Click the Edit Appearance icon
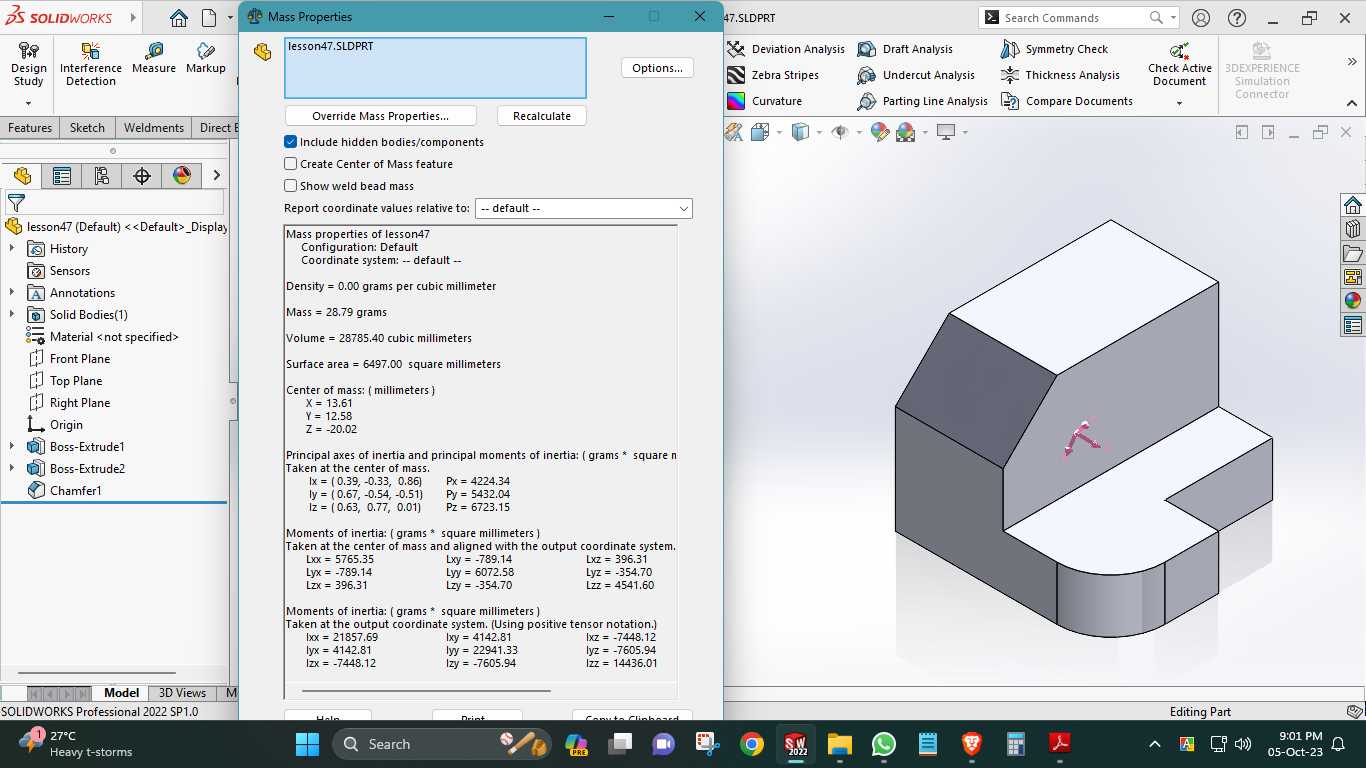Image resolution: width=1366 pixels, height=768 pixels. click(x=880, y=132)
